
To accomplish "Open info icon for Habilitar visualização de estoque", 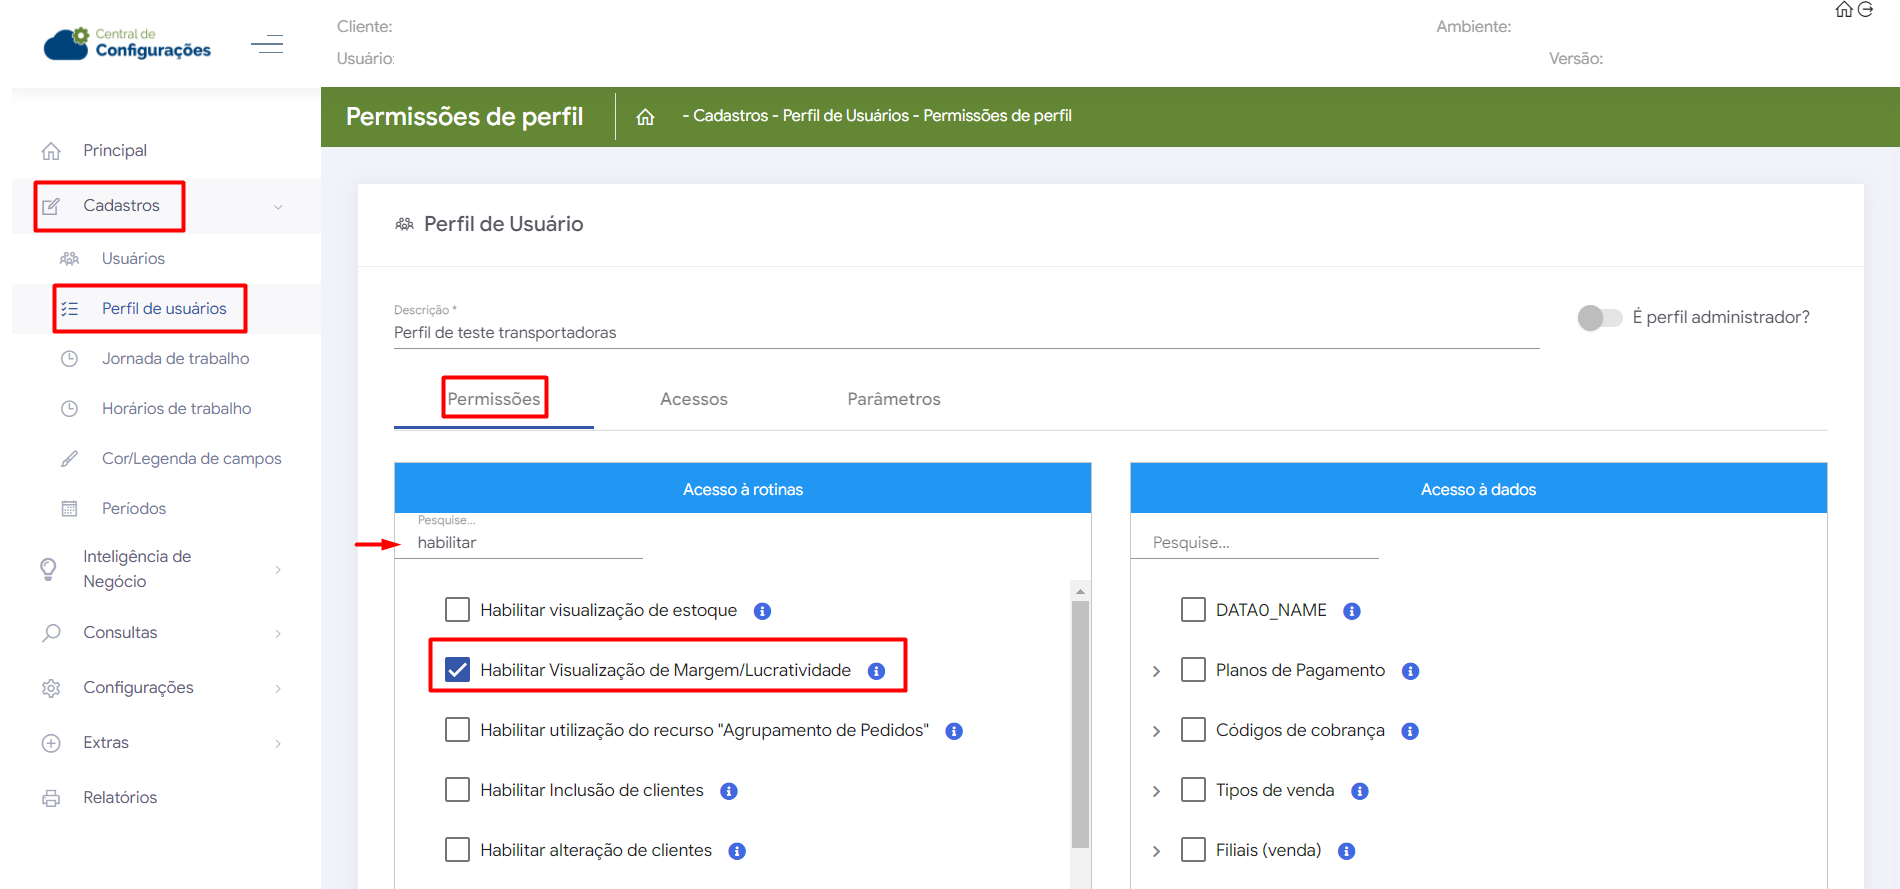I will coord(762,611).
